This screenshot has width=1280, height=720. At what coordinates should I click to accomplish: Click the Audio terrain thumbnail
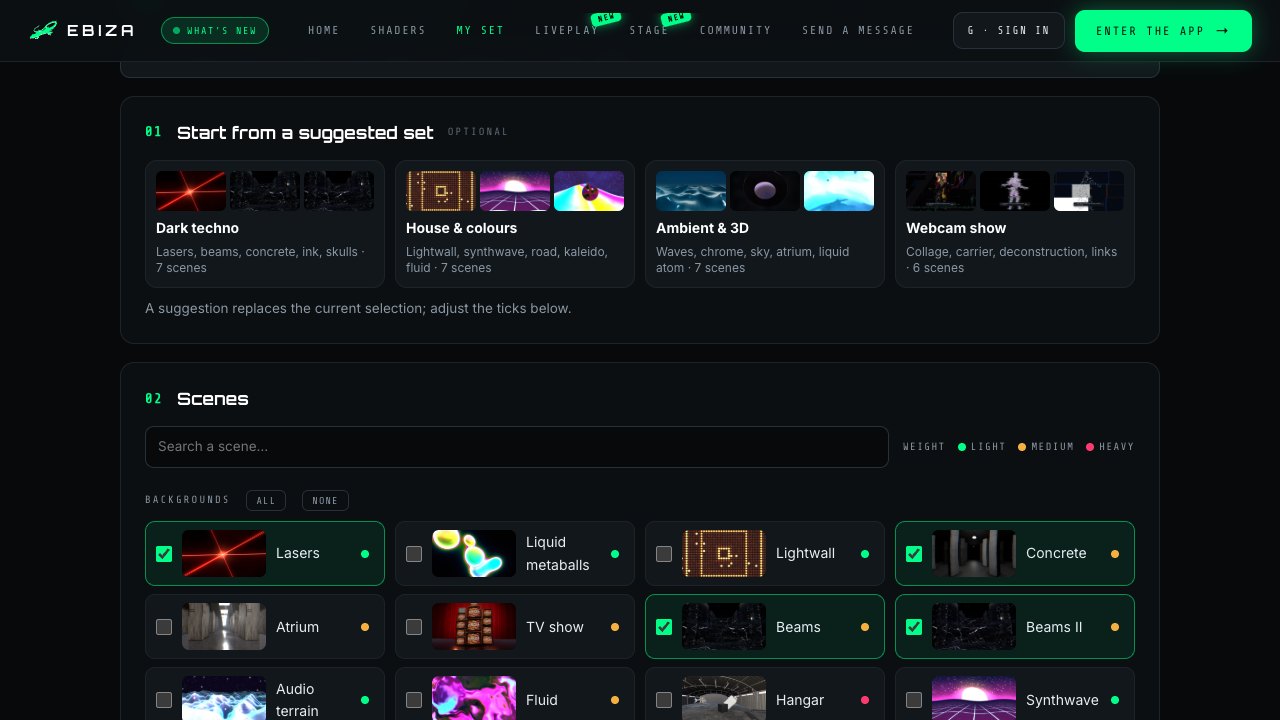click(x=224, y=698)
